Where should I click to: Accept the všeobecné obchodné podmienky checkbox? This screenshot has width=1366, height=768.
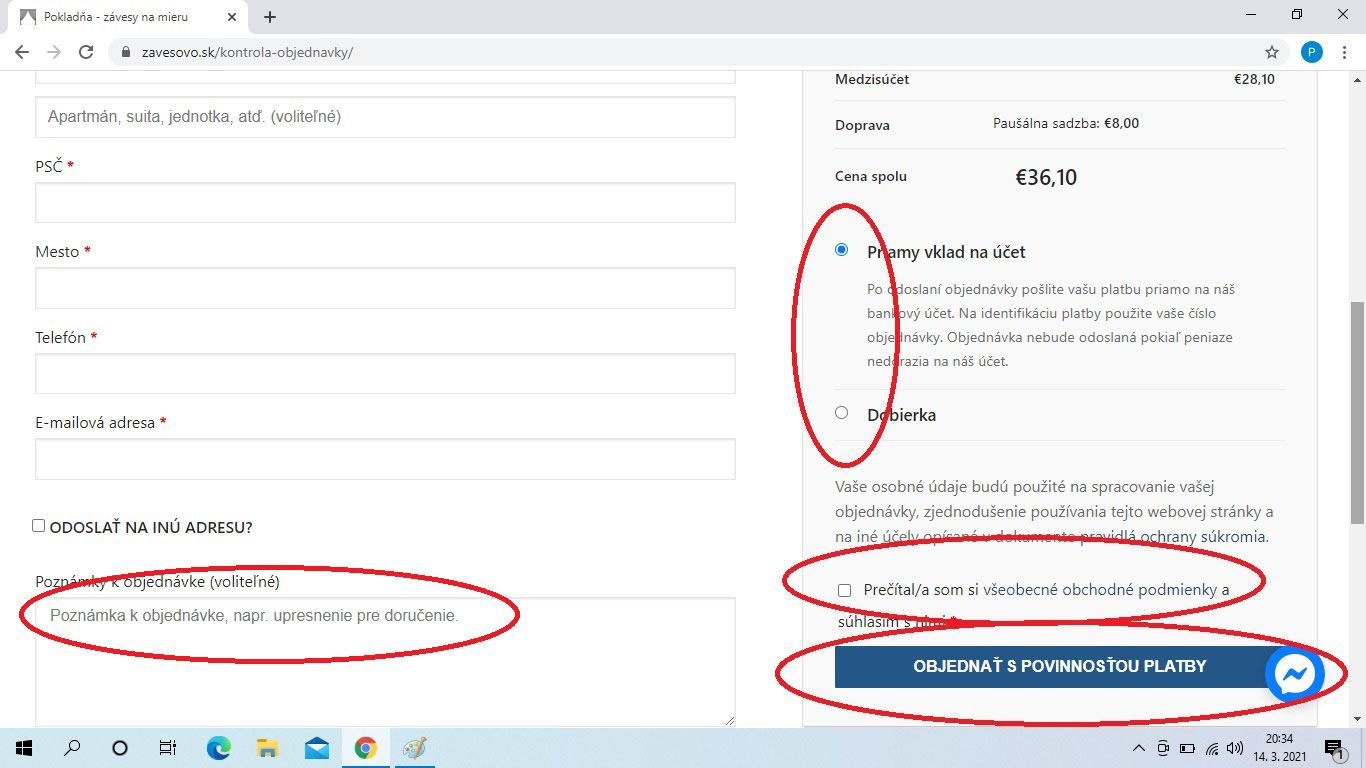coord(845,591)
